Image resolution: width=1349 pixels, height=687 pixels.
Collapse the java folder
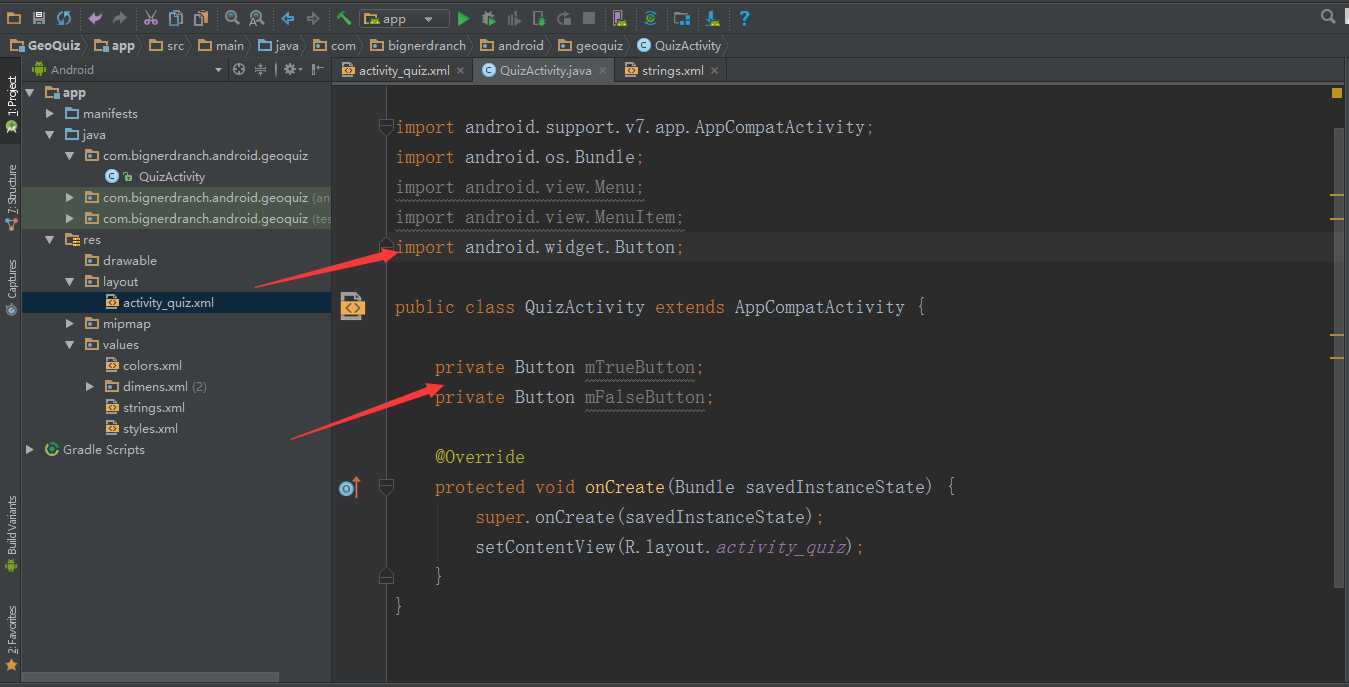[50, 135]
